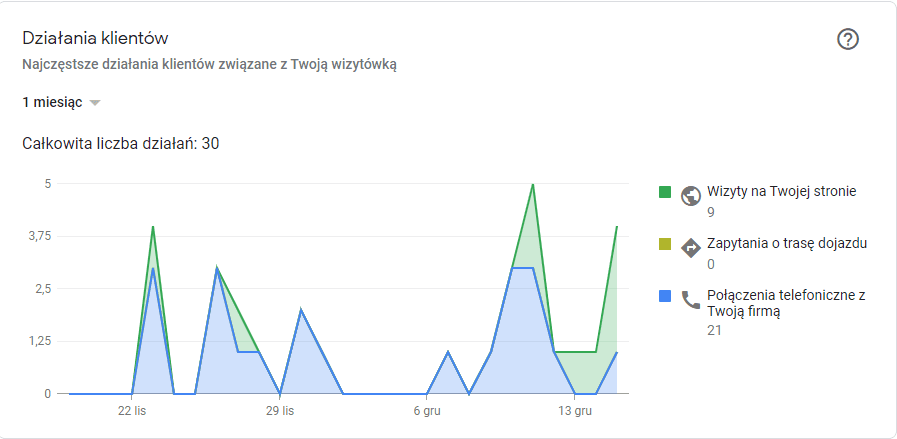Click the website visits count 9
This screenshot has width=897, height=439.
711,212
